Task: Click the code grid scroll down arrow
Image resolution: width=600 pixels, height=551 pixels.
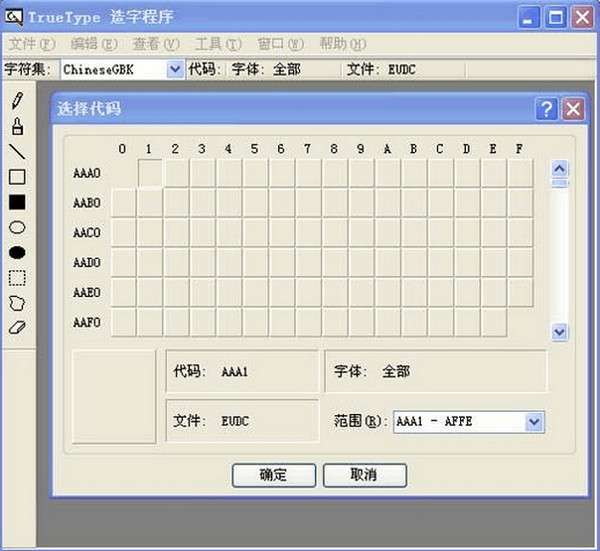Action: pyautogui.click(x=559, y=332)
